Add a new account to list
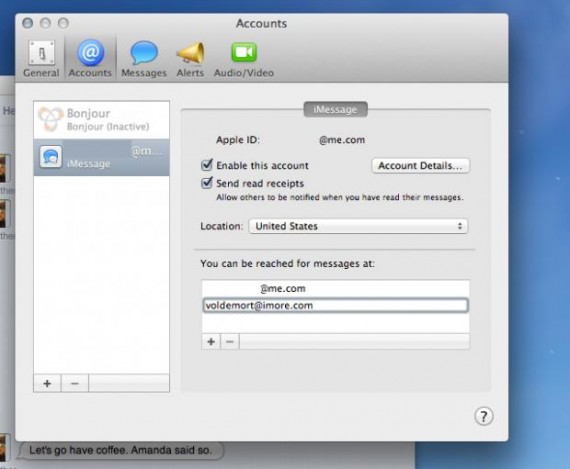The width and height of the screenshot is (570, 469). [x=47, y=384]
